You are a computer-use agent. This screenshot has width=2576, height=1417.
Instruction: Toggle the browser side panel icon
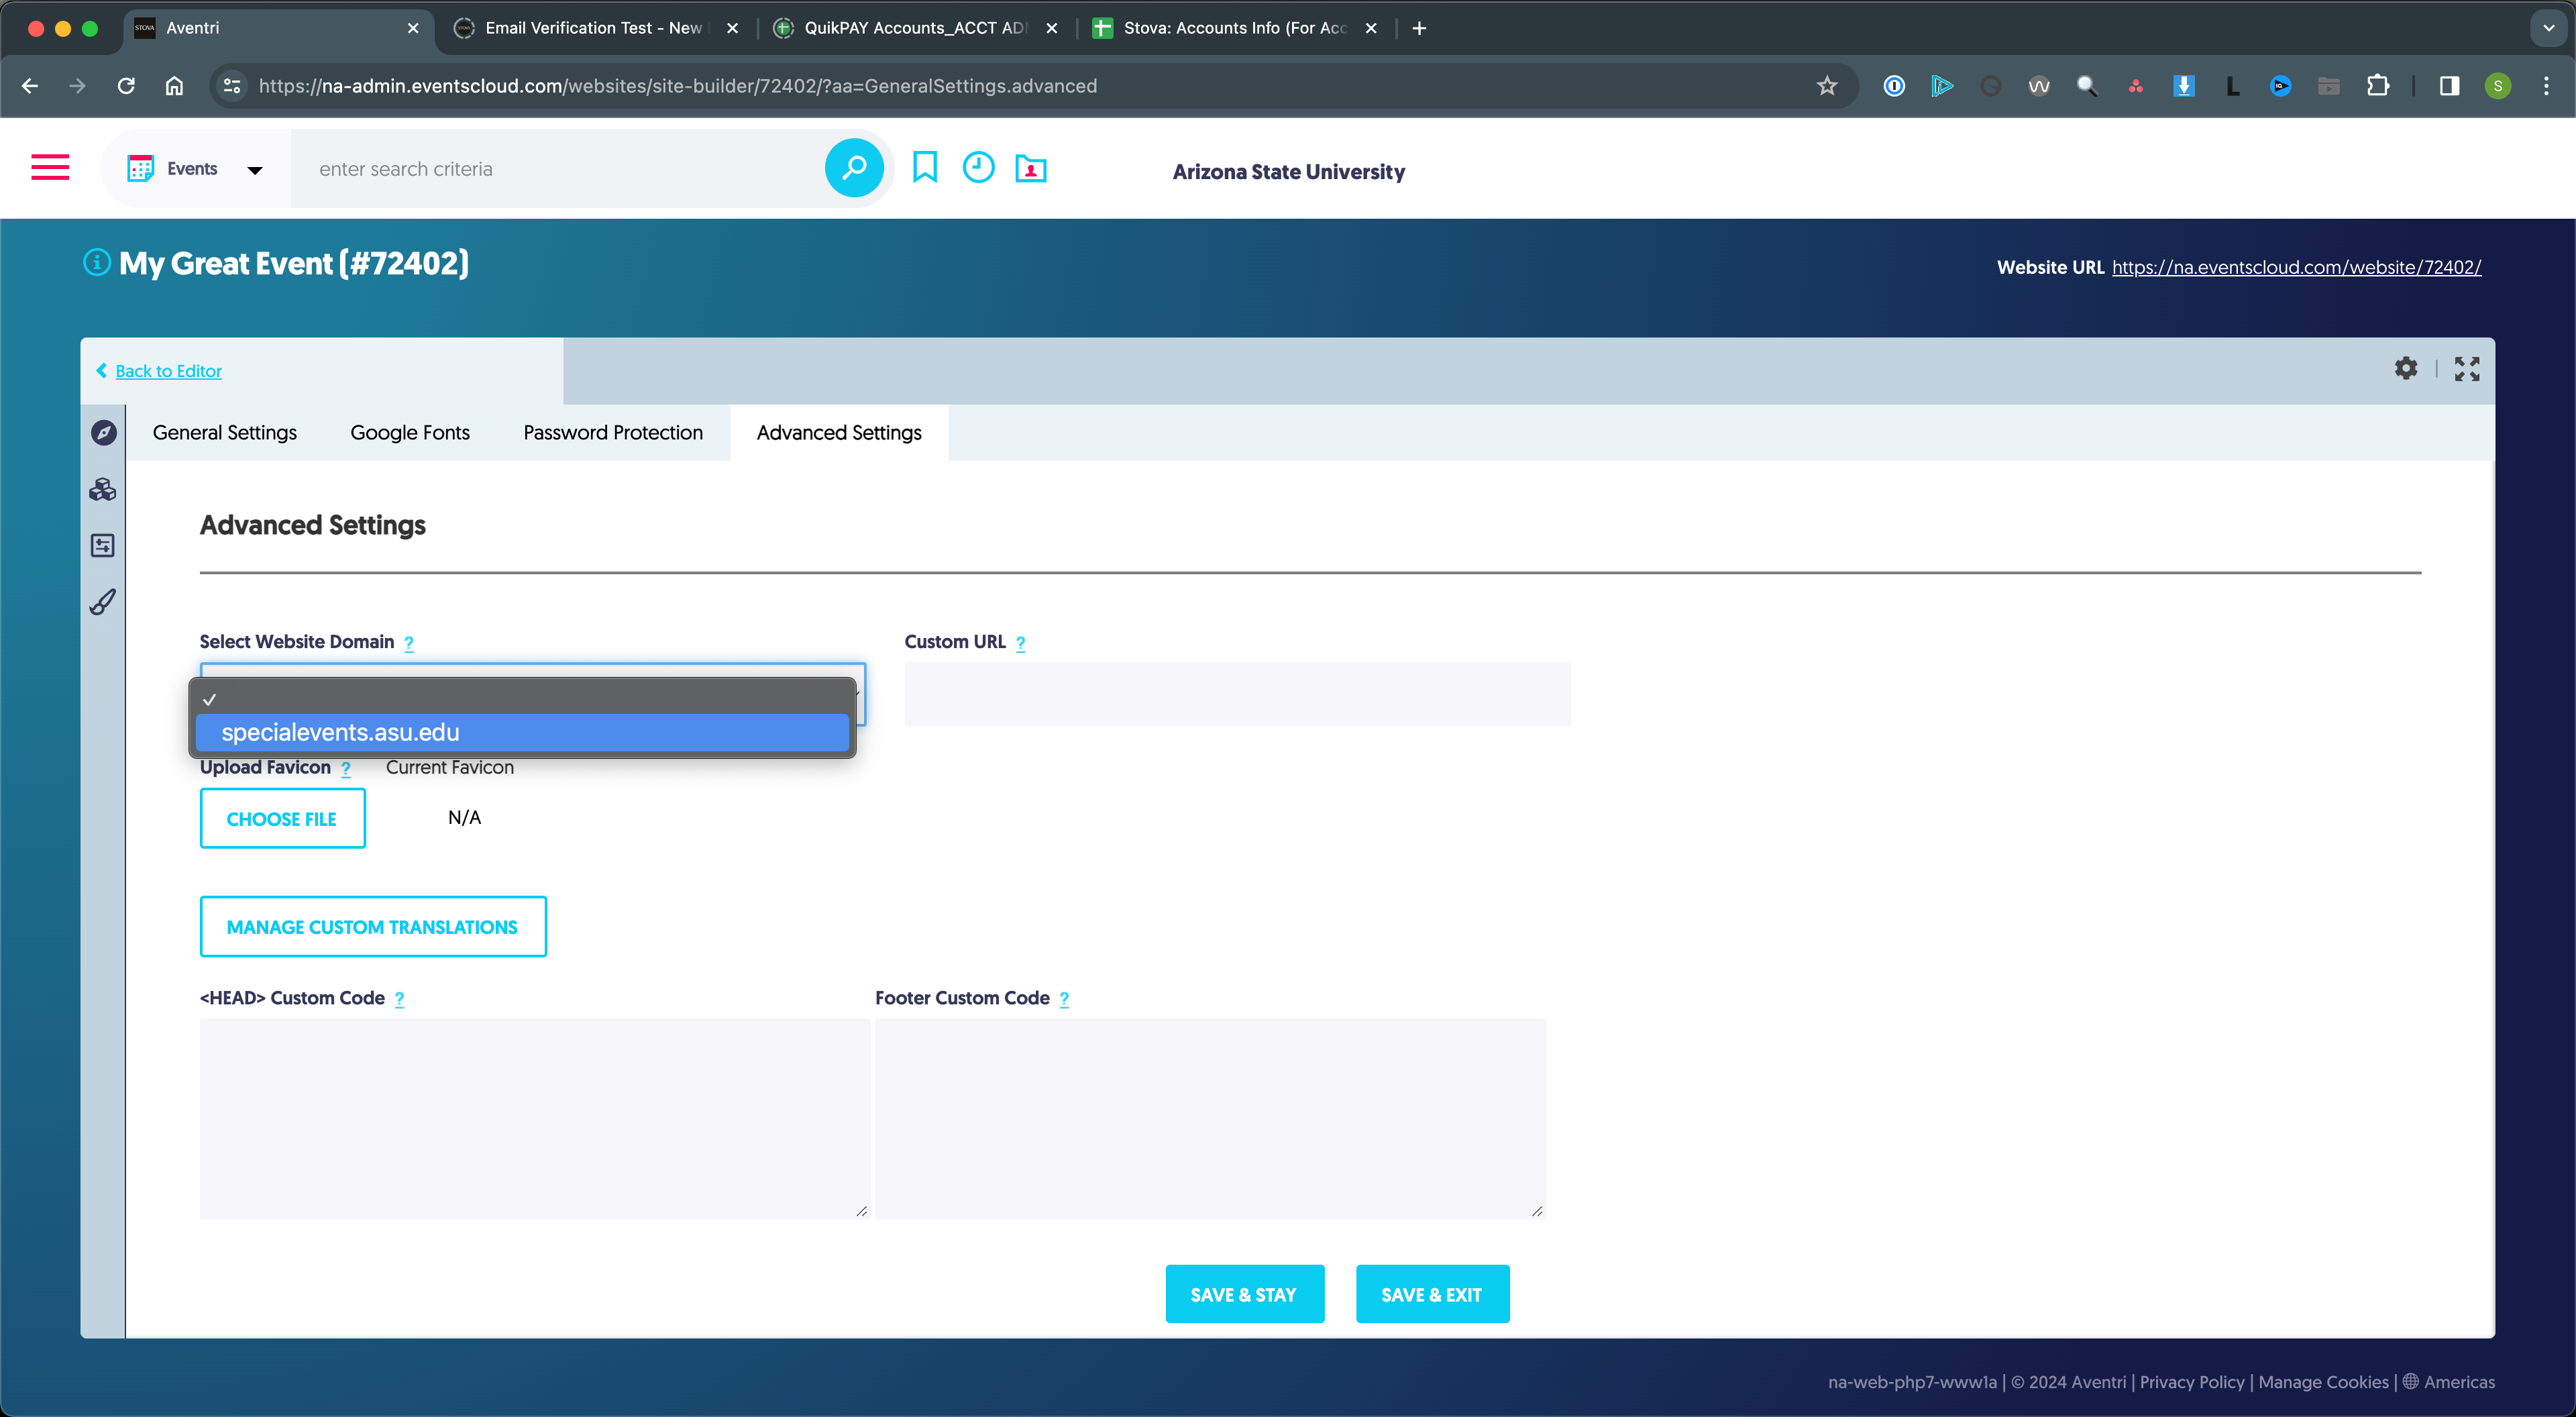pos(2449,86)
